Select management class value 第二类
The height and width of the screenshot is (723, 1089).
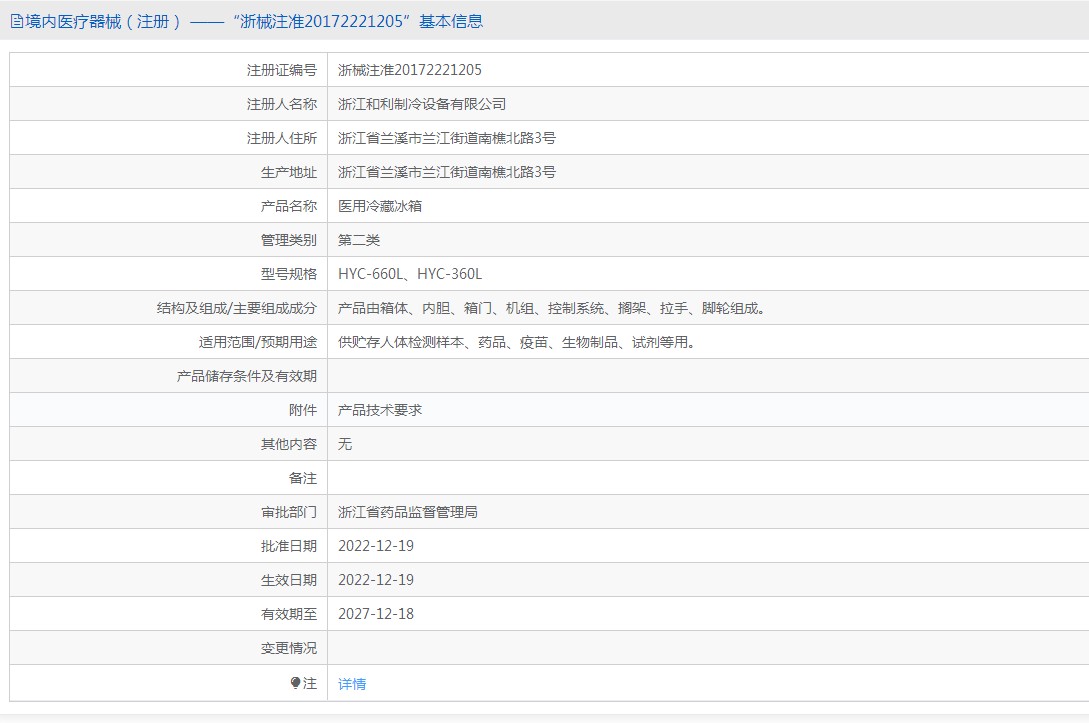point(359,240)
